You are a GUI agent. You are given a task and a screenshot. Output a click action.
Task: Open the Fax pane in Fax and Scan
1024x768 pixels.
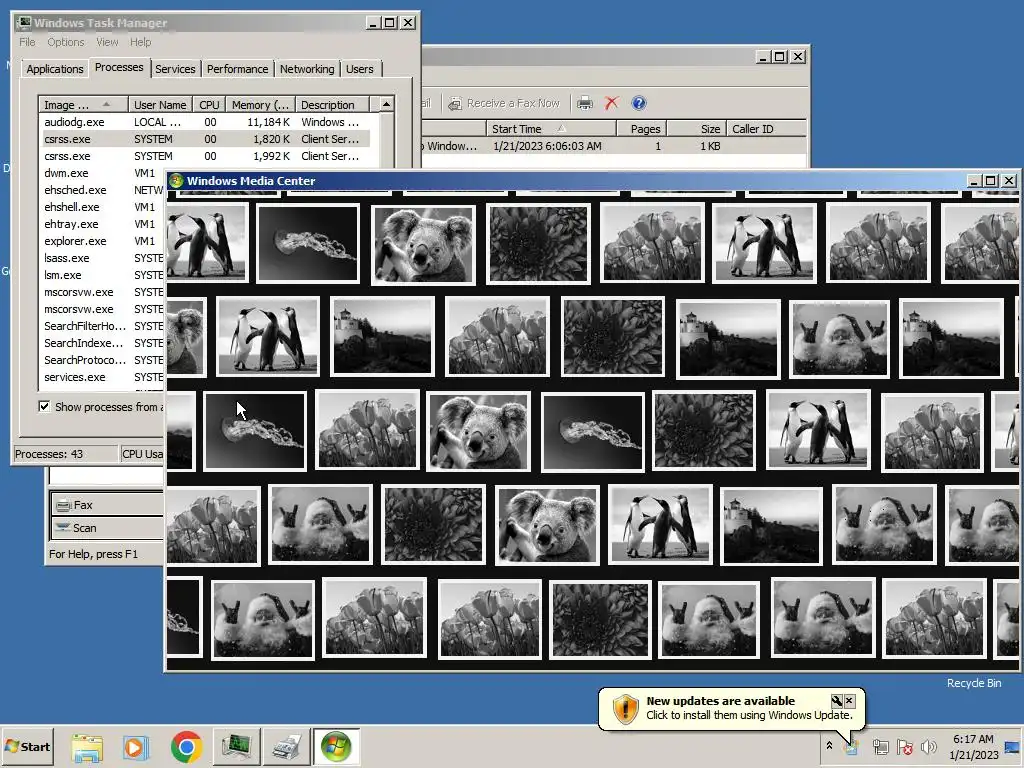[107, 505]
